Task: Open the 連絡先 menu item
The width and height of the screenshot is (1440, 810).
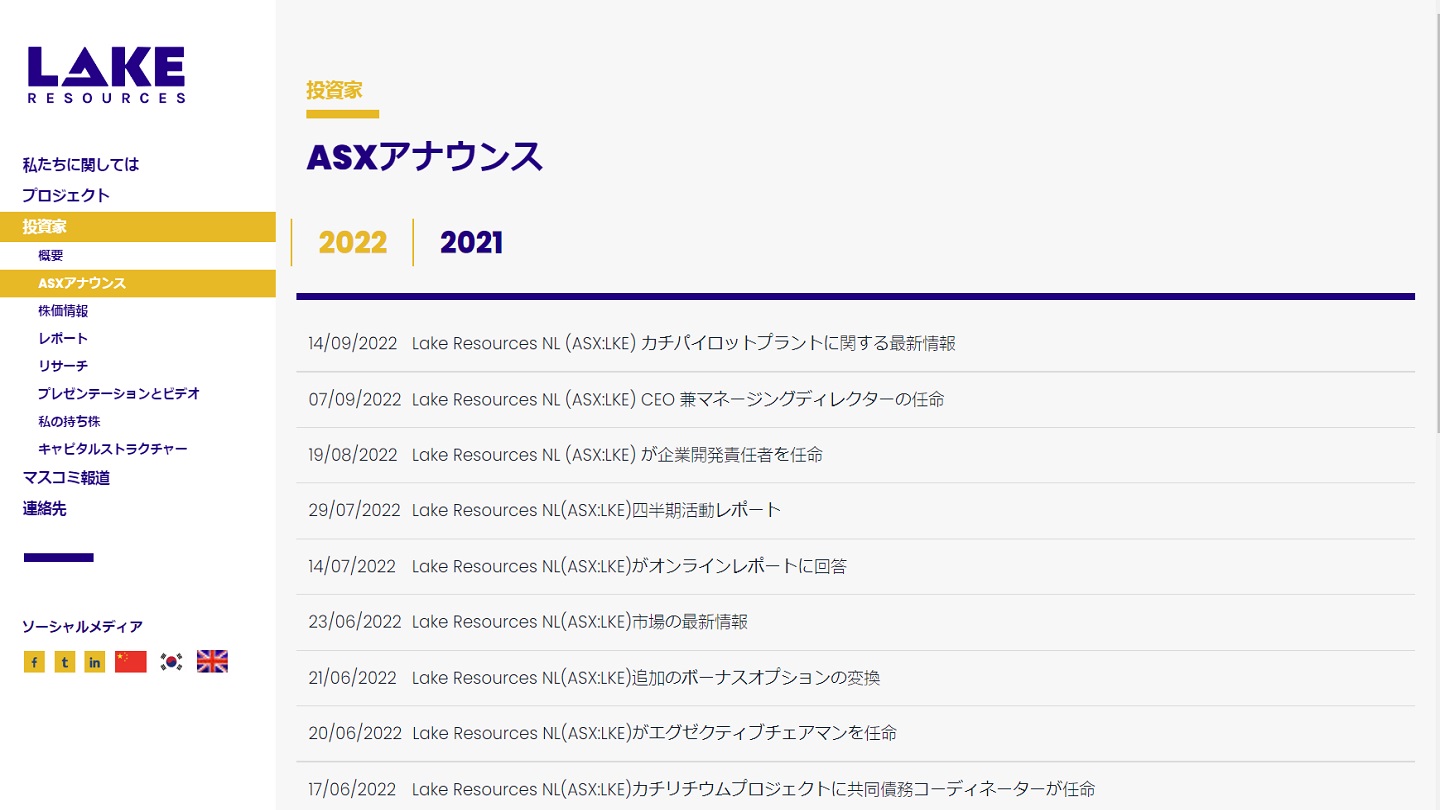Action: click(x=45, y=509)
